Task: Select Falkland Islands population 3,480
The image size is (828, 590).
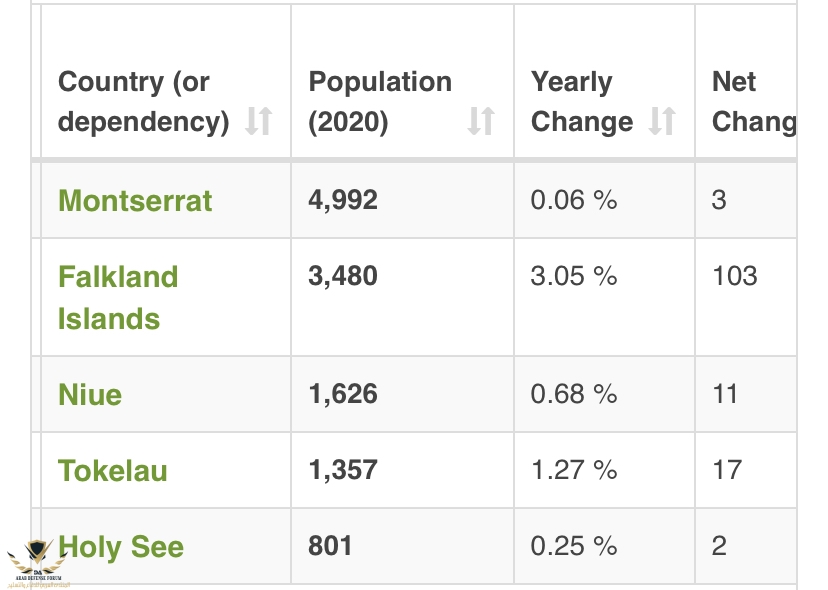Action: point(343,276)
